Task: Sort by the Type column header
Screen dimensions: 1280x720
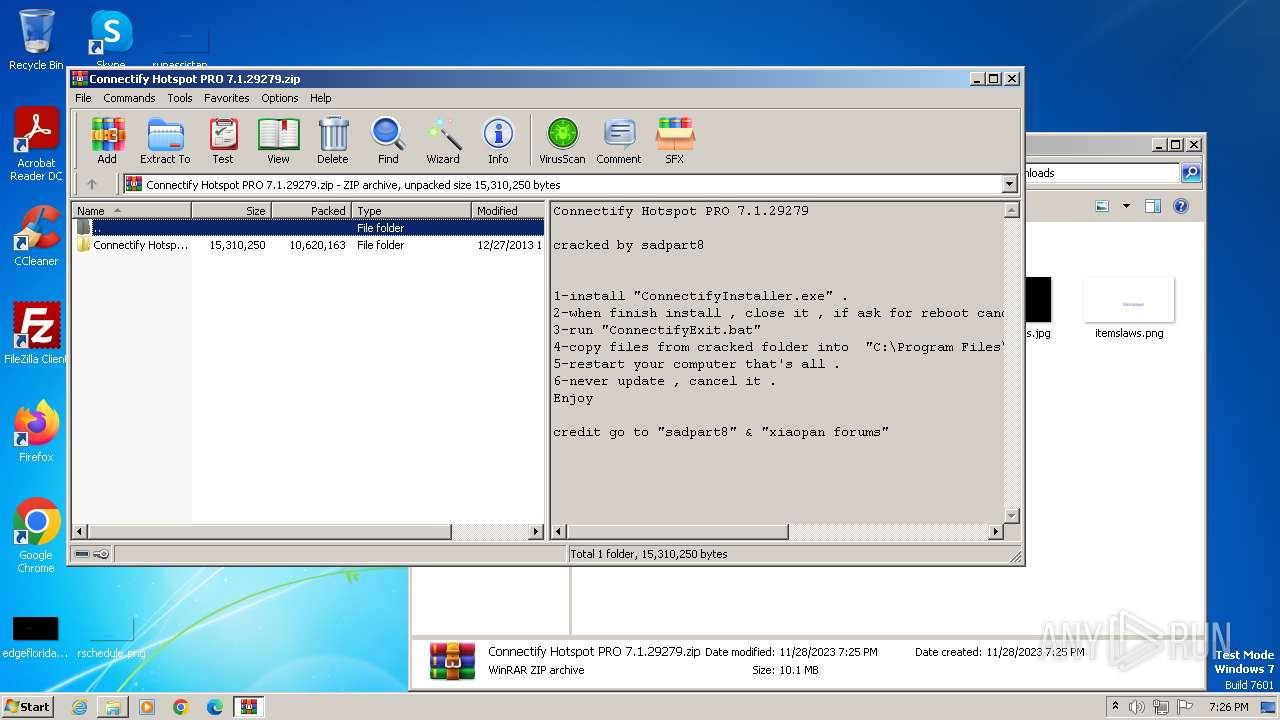Action: pos(411,210)
